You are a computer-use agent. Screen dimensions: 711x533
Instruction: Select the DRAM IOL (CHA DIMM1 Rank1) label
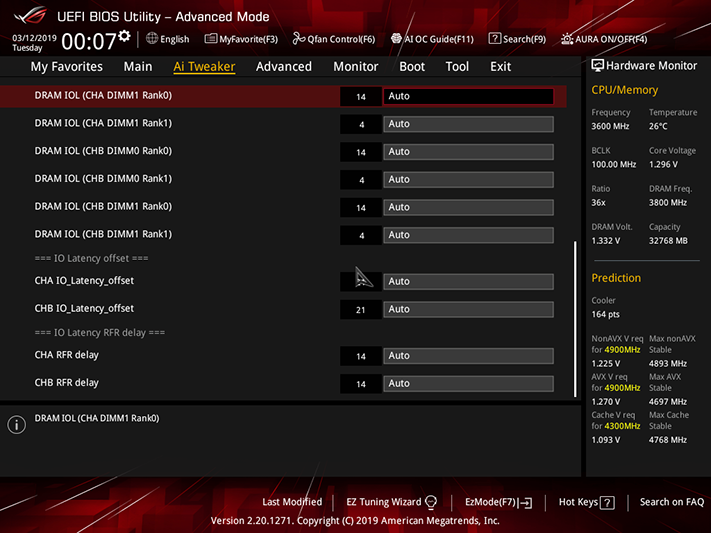point(103,123)
